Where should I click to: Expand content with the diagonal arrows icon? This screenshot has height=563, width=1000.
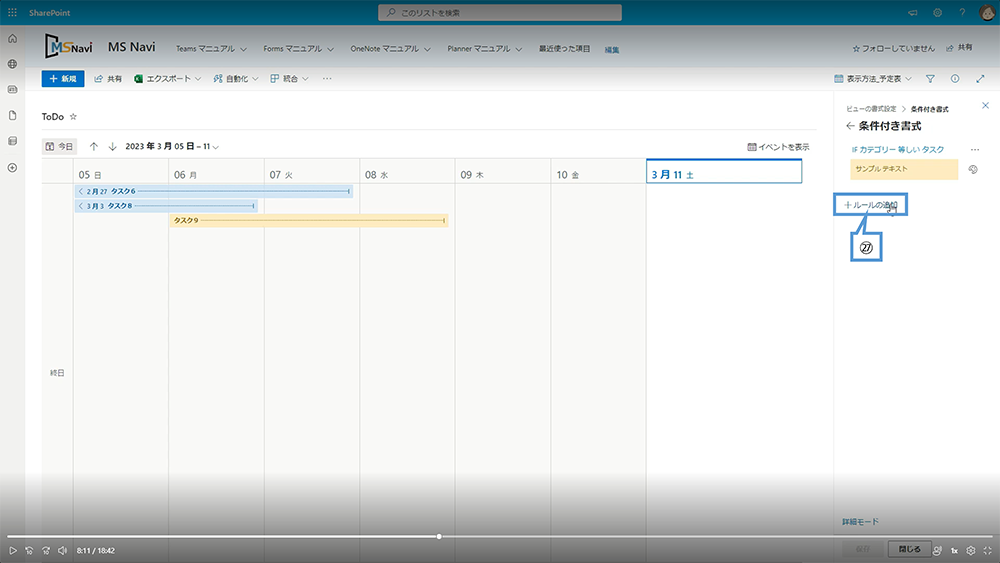tap(980, 78)
